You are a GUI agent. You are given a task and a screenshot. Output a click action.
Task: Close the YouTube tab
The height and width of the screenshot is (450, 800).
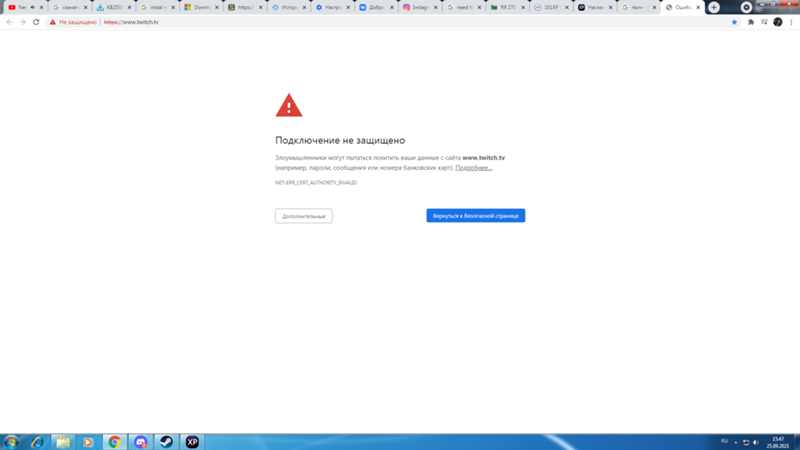(42, 7)
